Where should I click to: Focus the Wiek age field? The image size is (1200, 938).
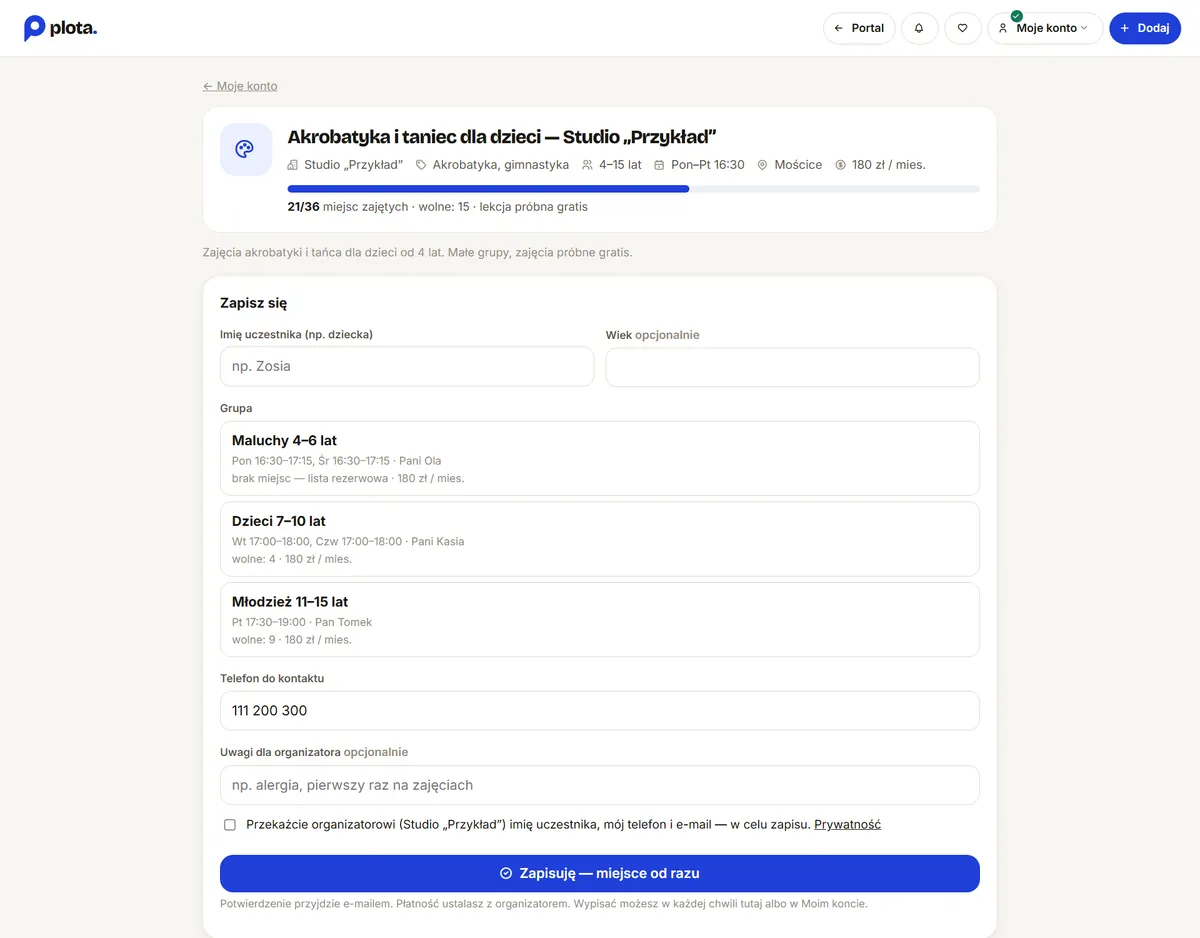(x=793, y=367)
